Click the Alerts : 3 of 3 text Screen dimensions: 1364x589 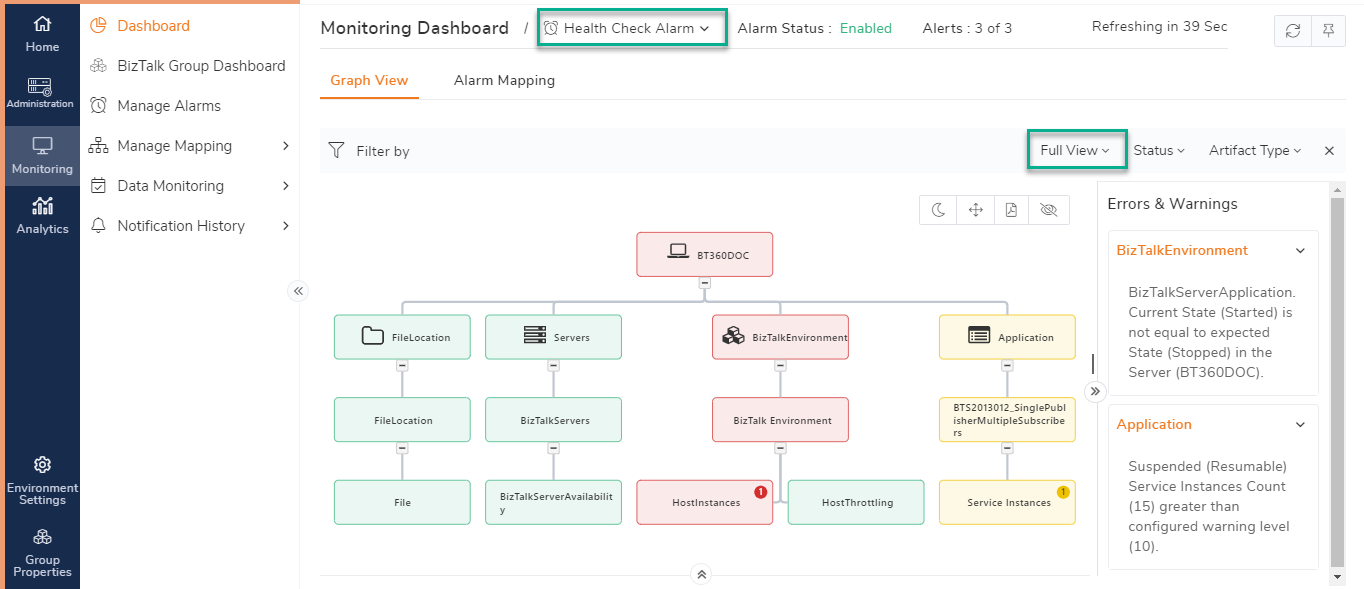coord(967,28)
